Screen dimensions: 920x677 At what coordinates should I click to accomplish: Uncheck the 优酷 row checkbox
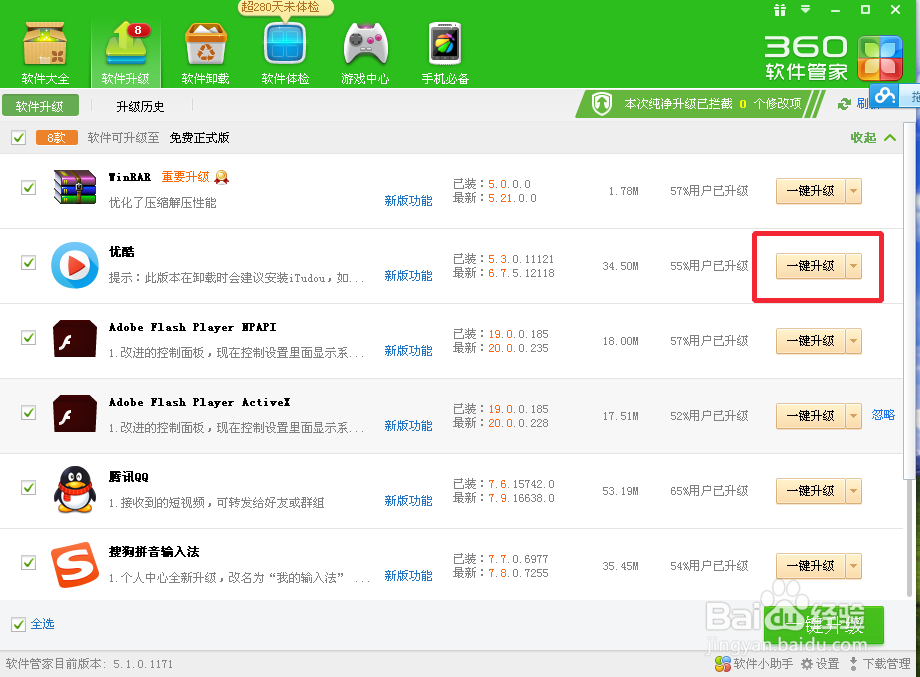[28, 263]
